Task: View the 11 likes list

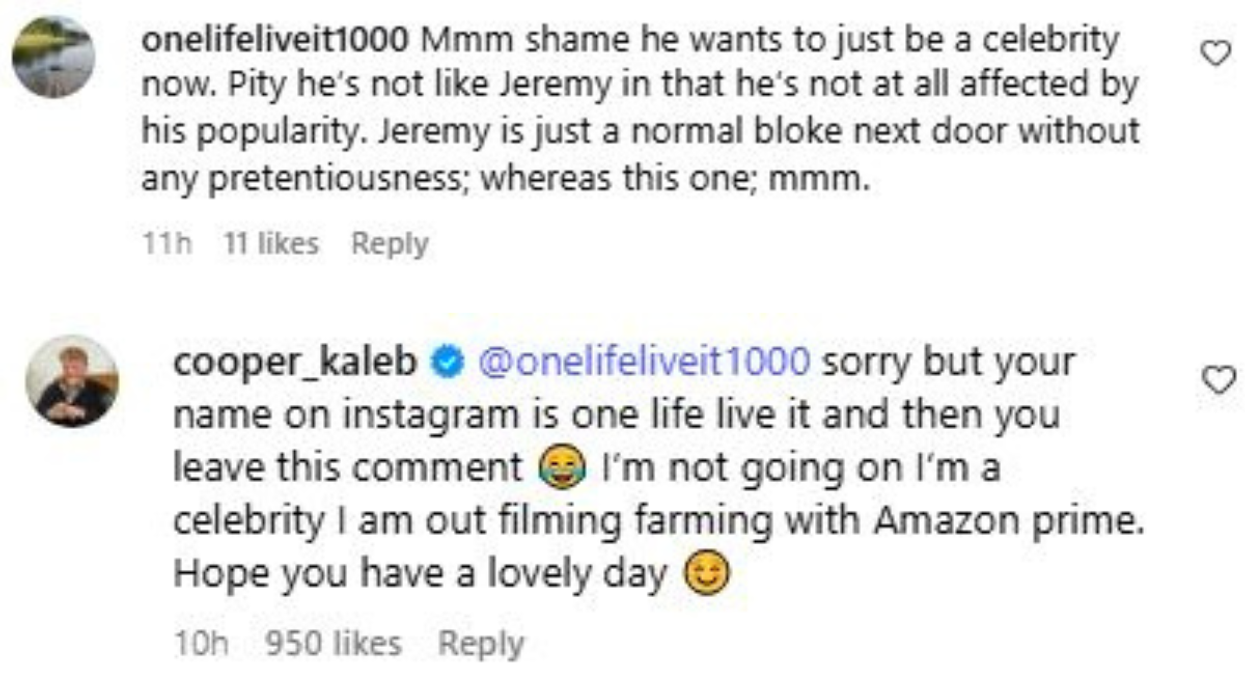Action: 271,244
